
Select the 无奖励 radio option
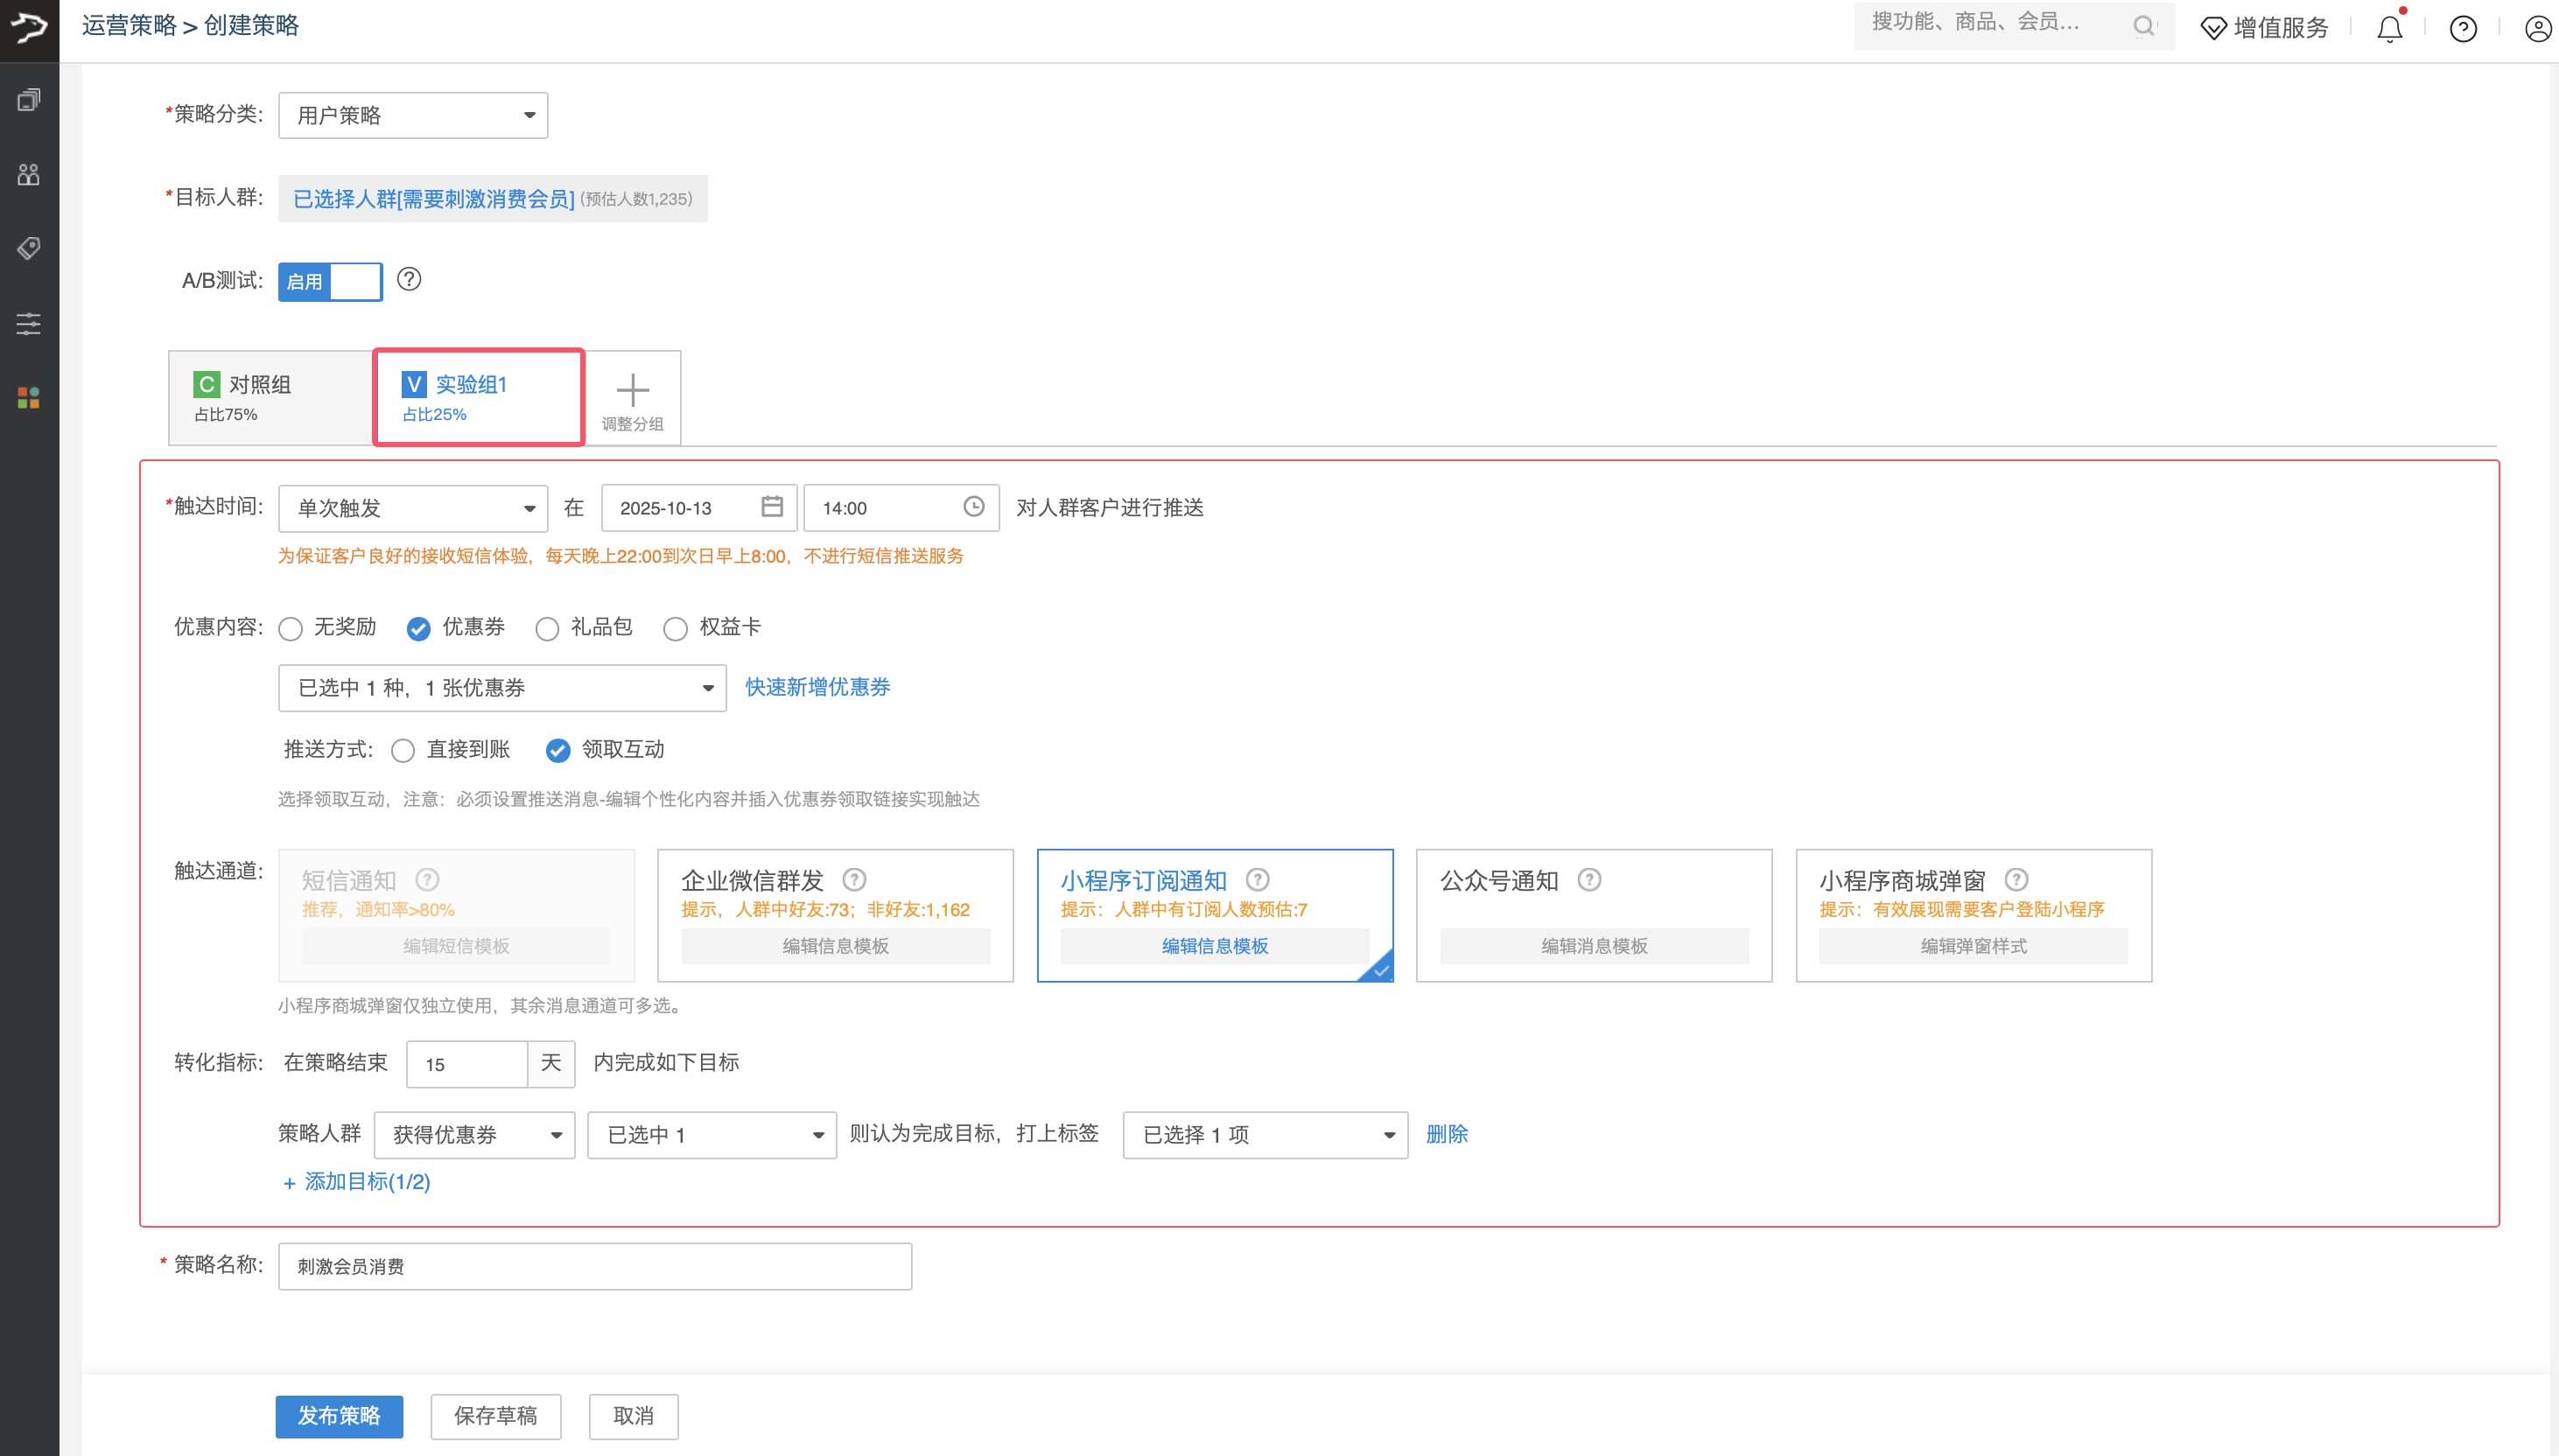(x=291, y=628)
